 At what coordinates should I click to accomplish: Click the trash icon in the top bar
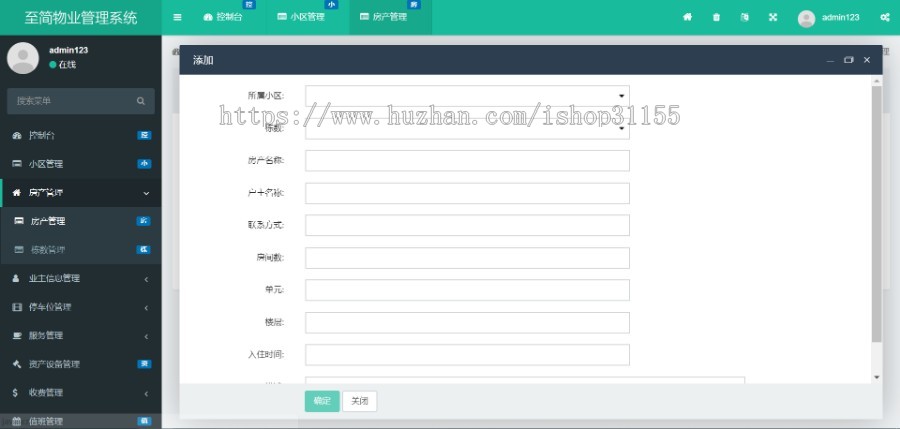point(716,17)
